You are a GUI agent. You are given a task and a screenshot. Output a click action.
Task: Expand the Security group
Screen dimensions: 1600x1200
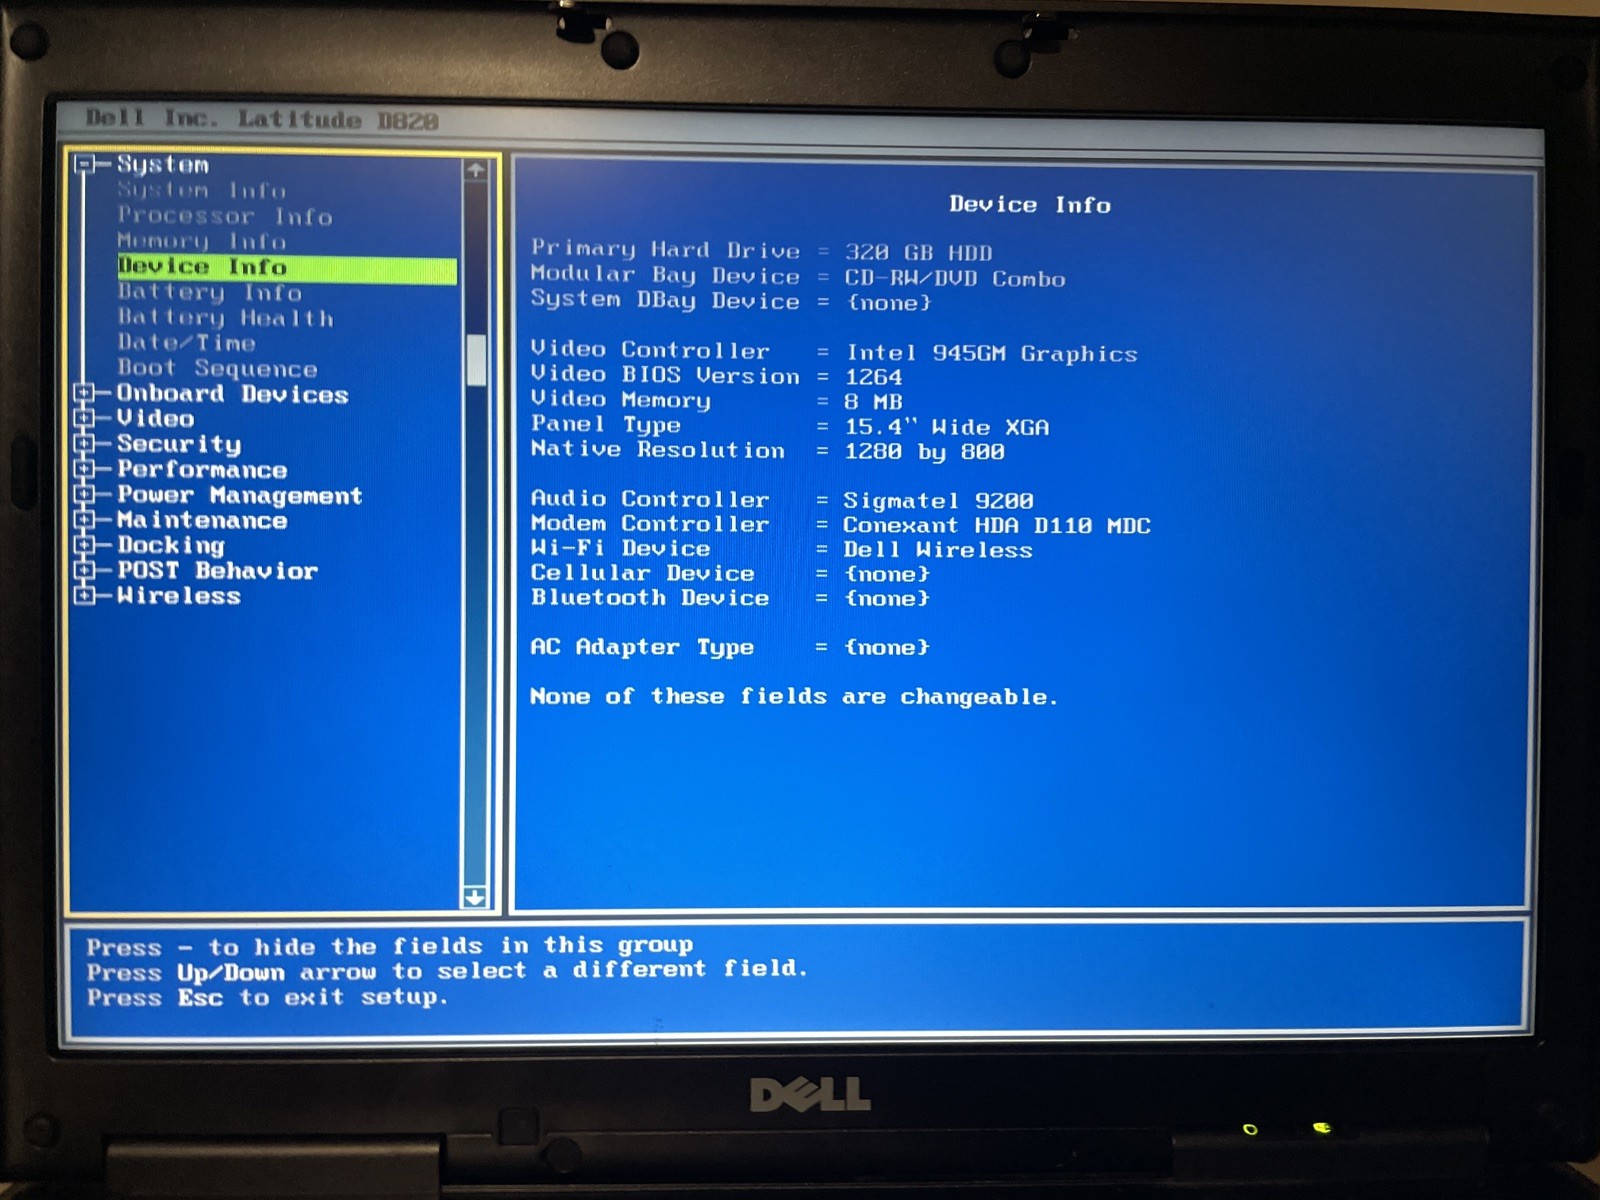click(85, 444)
